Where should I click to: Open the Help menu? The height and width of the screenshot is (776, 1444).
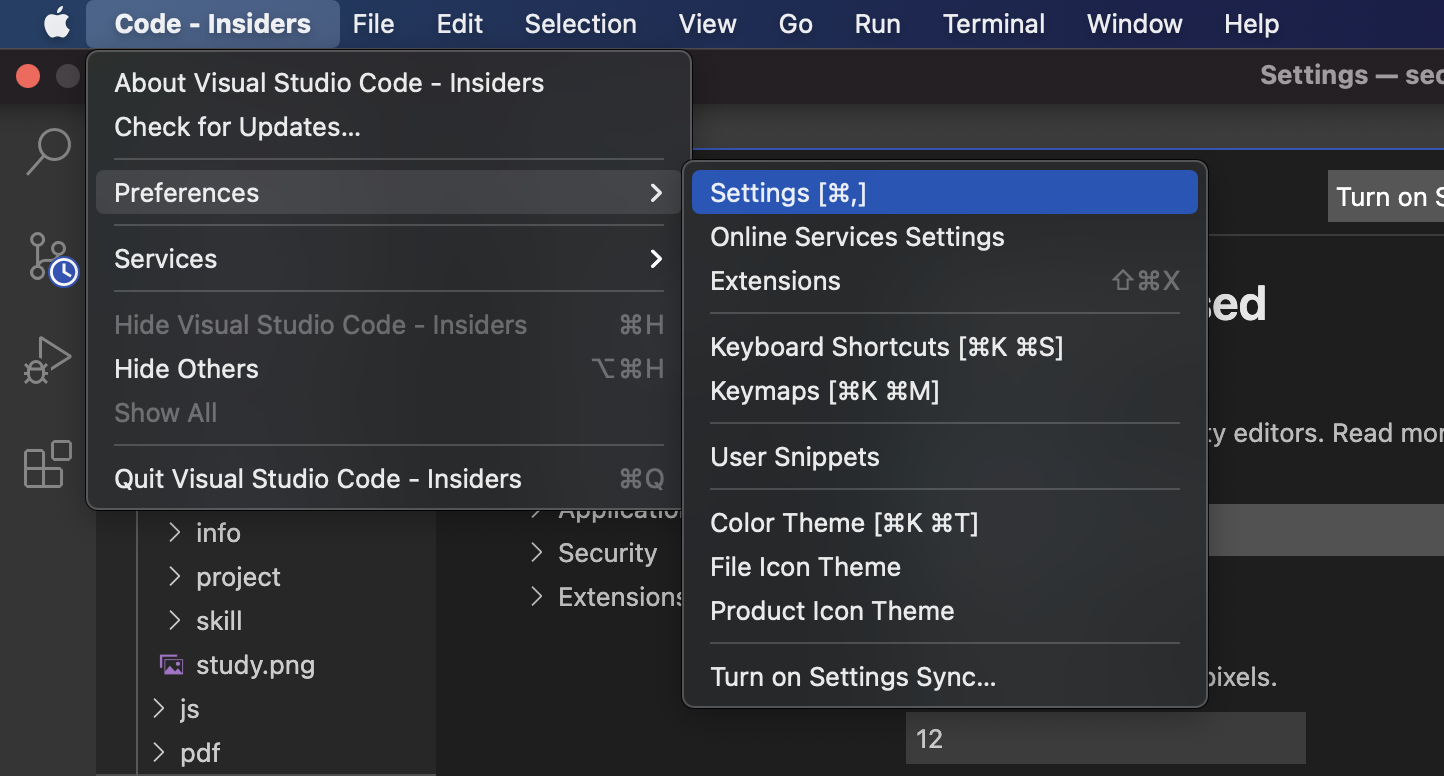pos(1252,24)
